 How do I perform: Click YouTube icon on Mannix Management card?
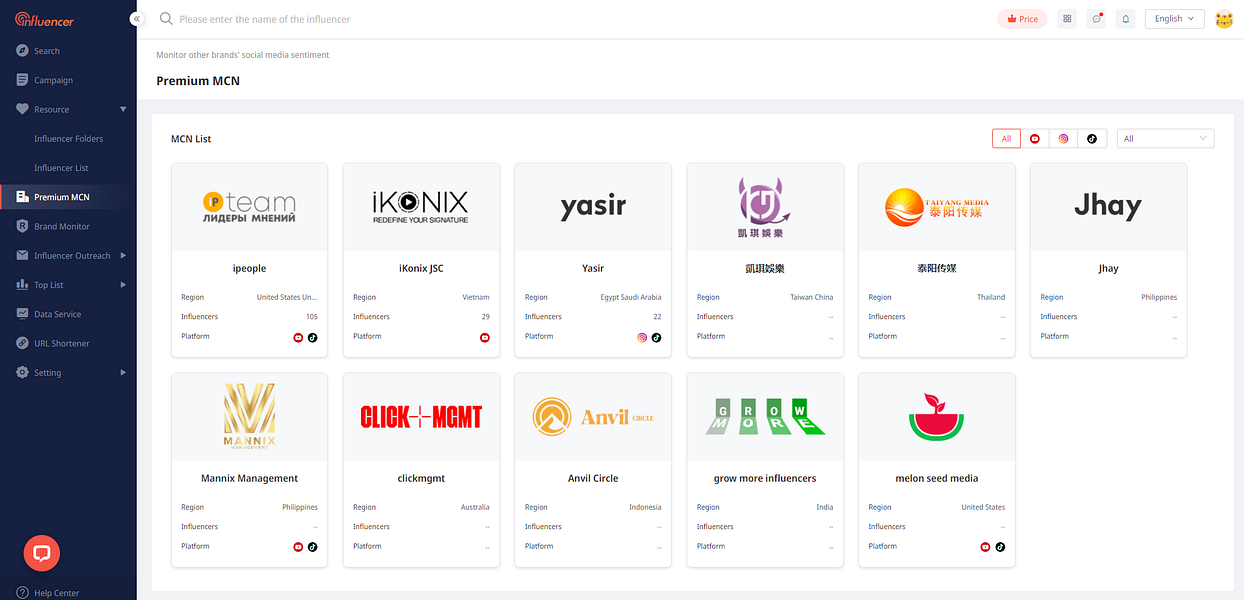click(x=298, y=547)
